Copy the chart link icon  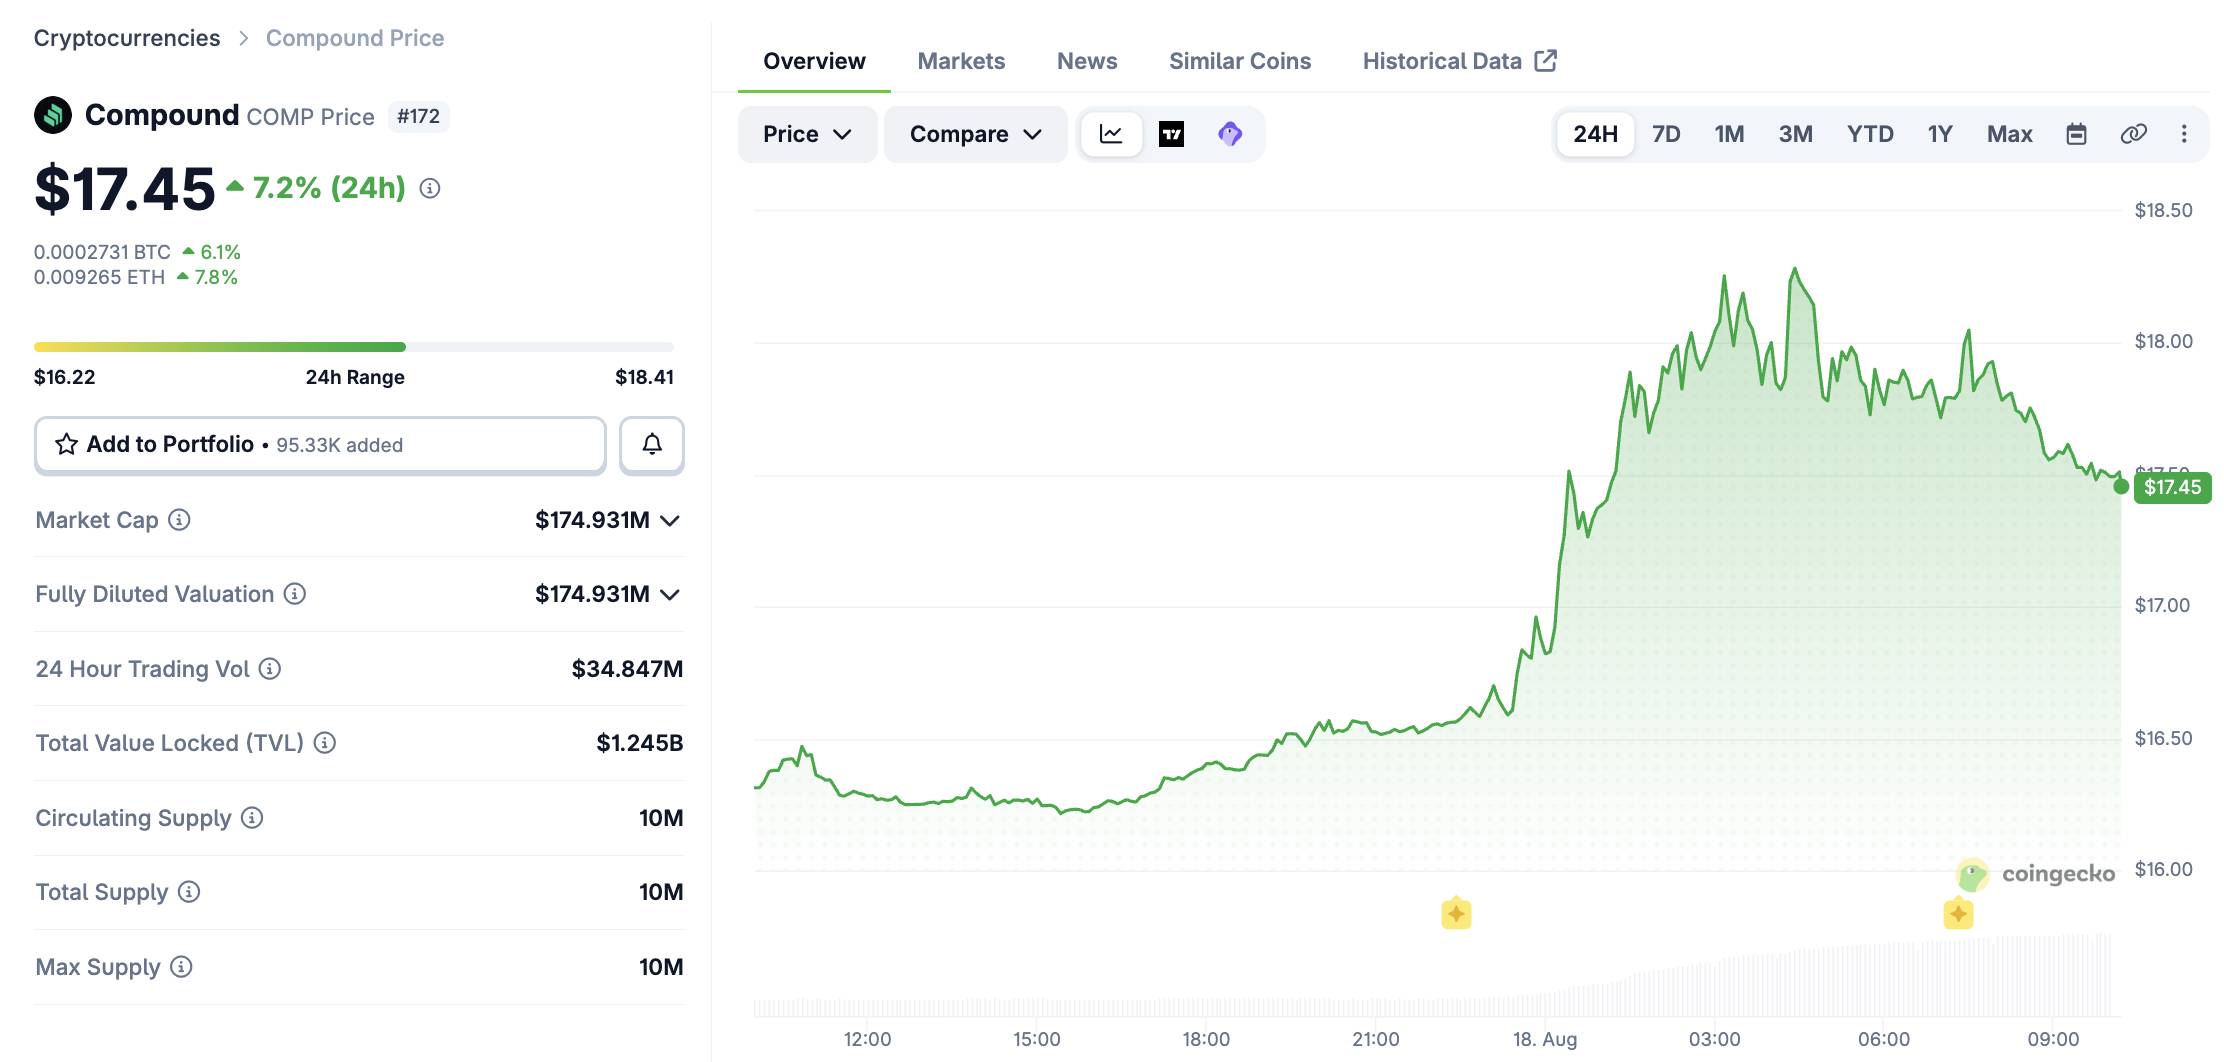coord(2133,134)
